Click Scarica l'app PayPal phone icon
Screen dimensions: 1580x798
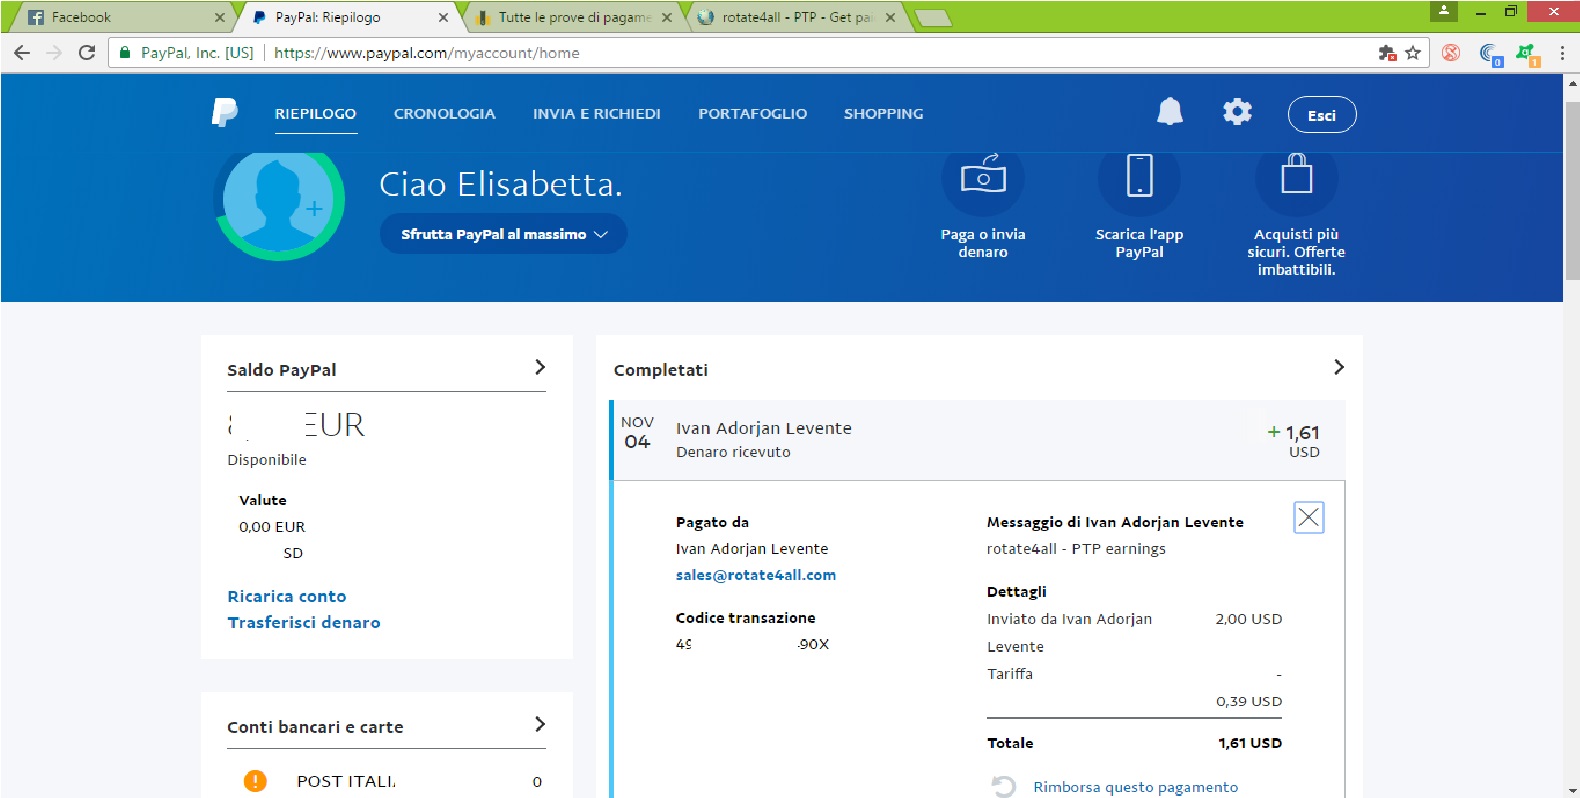1139,177
